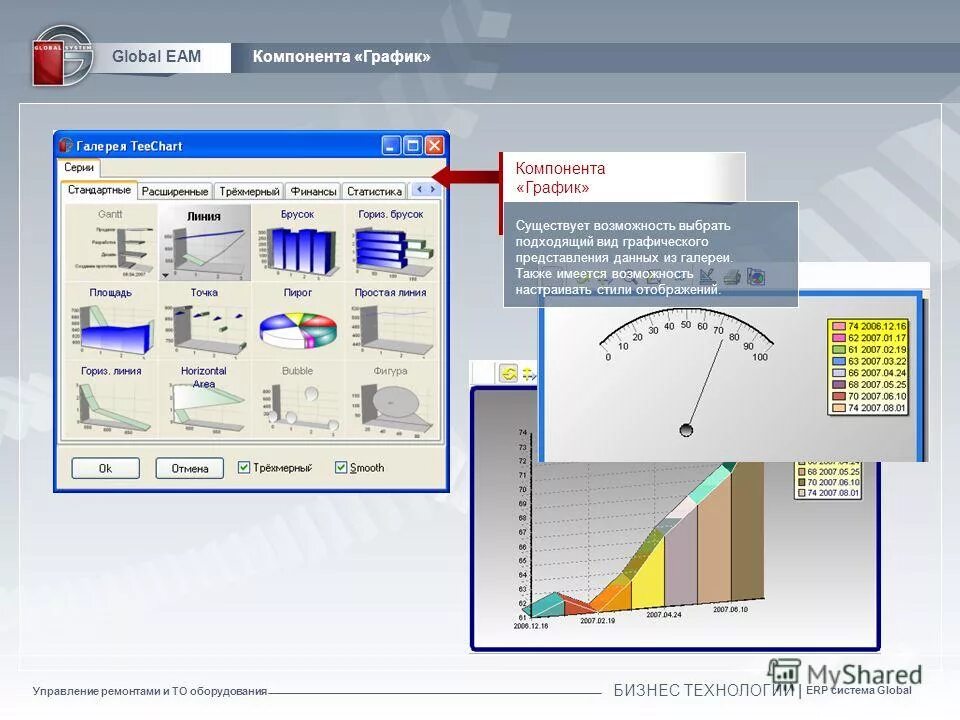960x720 pixels.
Task: Select the Простая линия chart type
Action: tap(391, 322)
